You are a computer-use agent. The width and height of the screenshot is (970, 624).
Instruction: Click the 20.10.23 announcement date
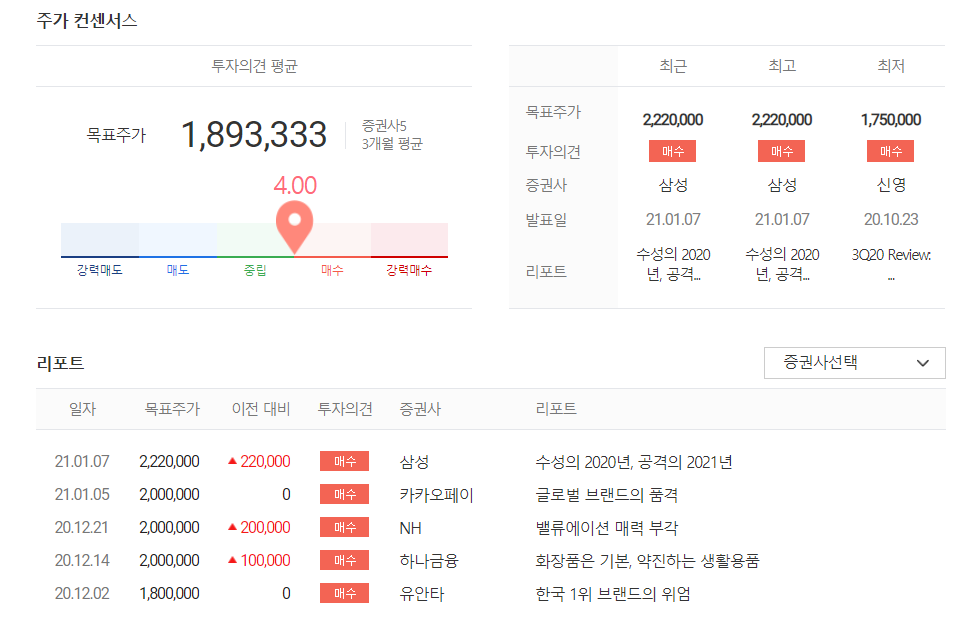tap(891, 219)
